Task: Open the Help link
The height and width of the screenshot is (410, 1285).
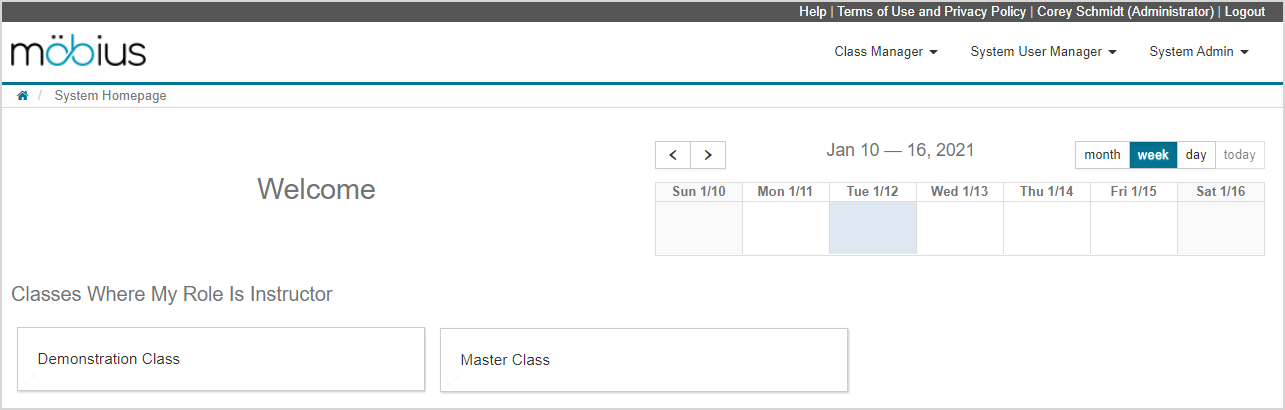Action: click(812, 11)
